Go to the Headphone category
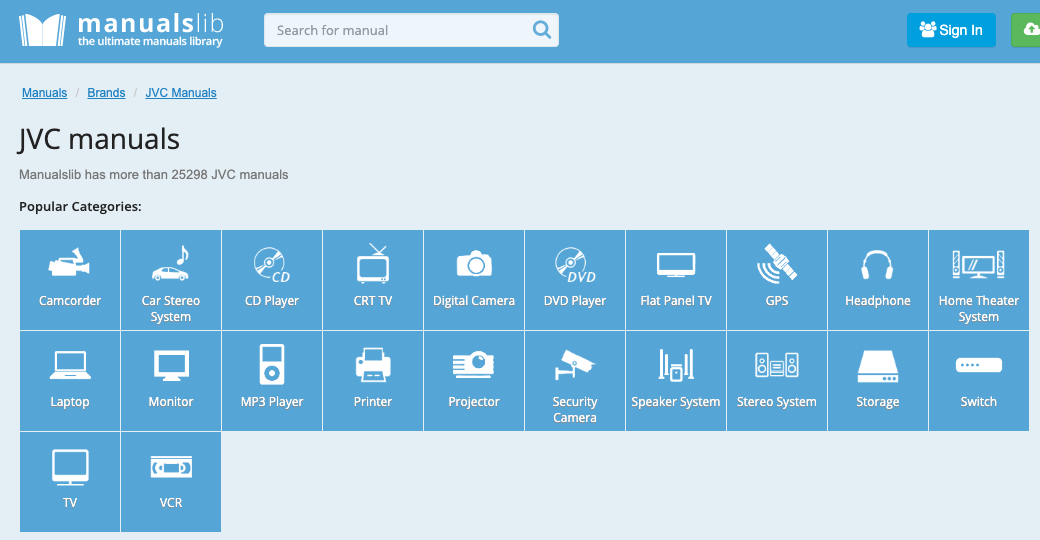Viewport: 1040px width, 540px height. pos(878,280)
